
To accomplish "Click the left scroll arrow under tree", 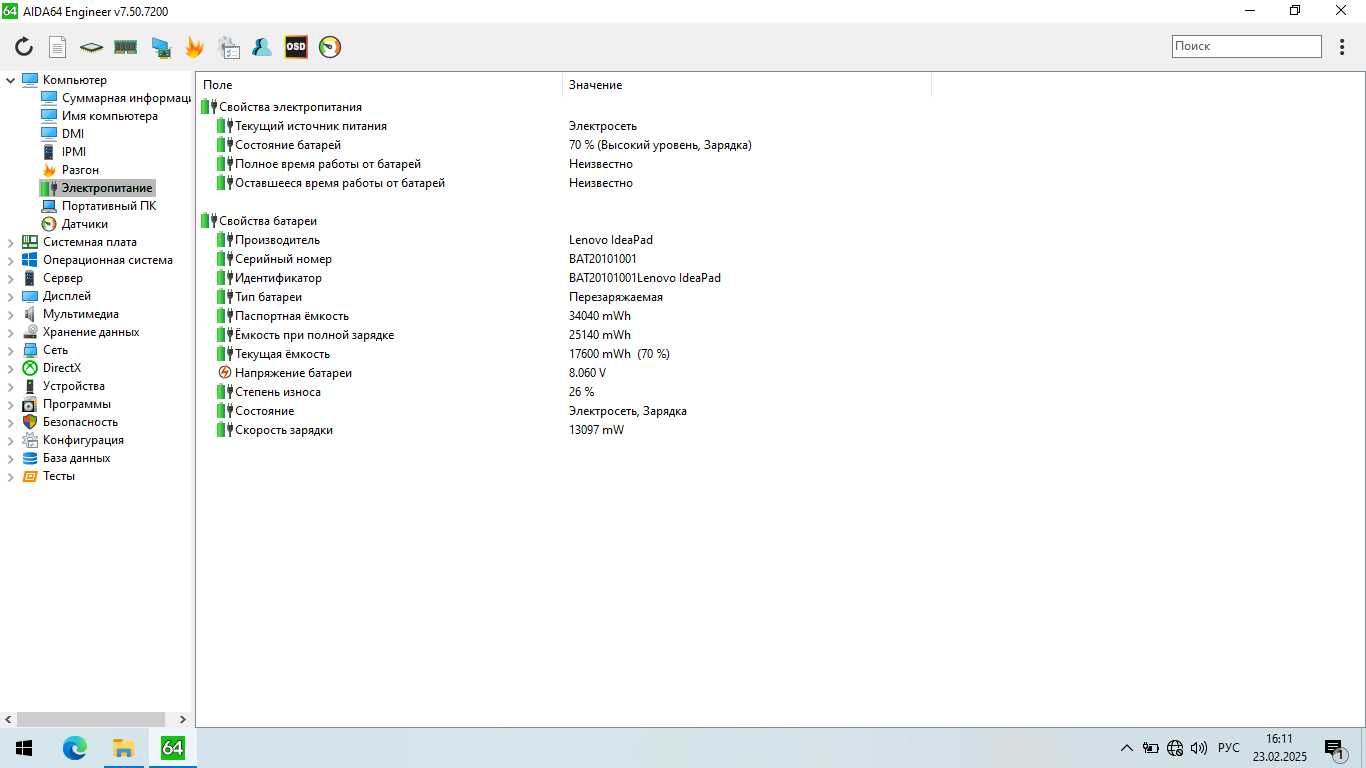I will tap(8, 719).
